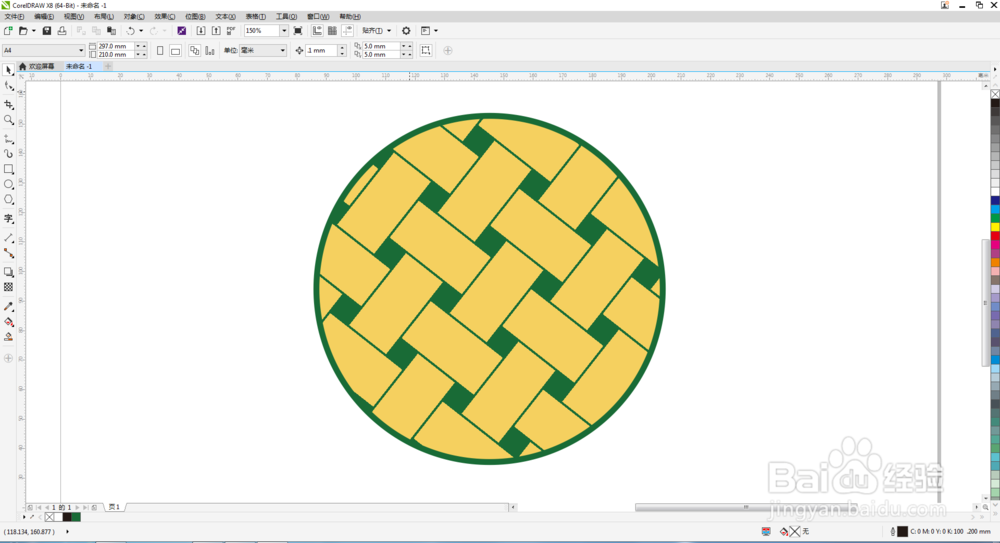Image resolution: width=1000 pixels, height=543 pixels.
Task: Click the Print icon
Action: click(62, 31)
